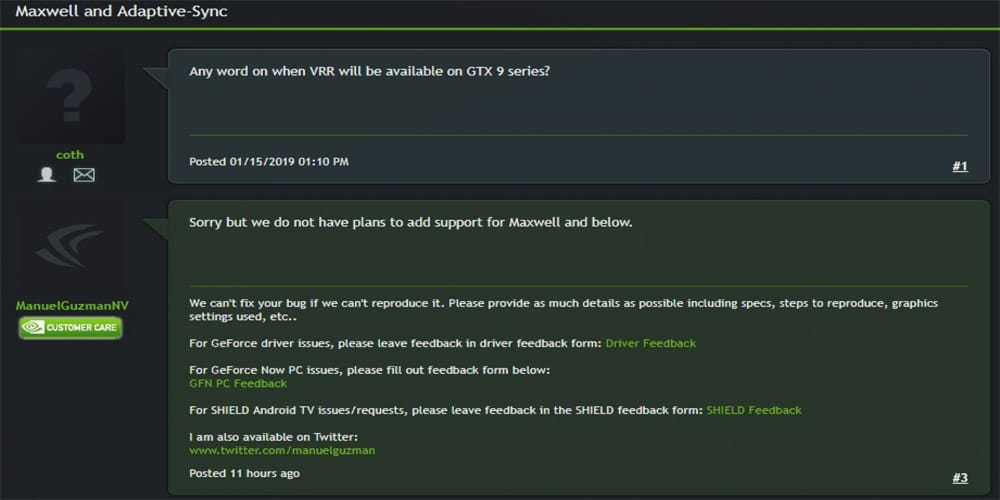The image size is (1000, 500).
Task: Click the #3 post permalink
Action: (959, 478)
